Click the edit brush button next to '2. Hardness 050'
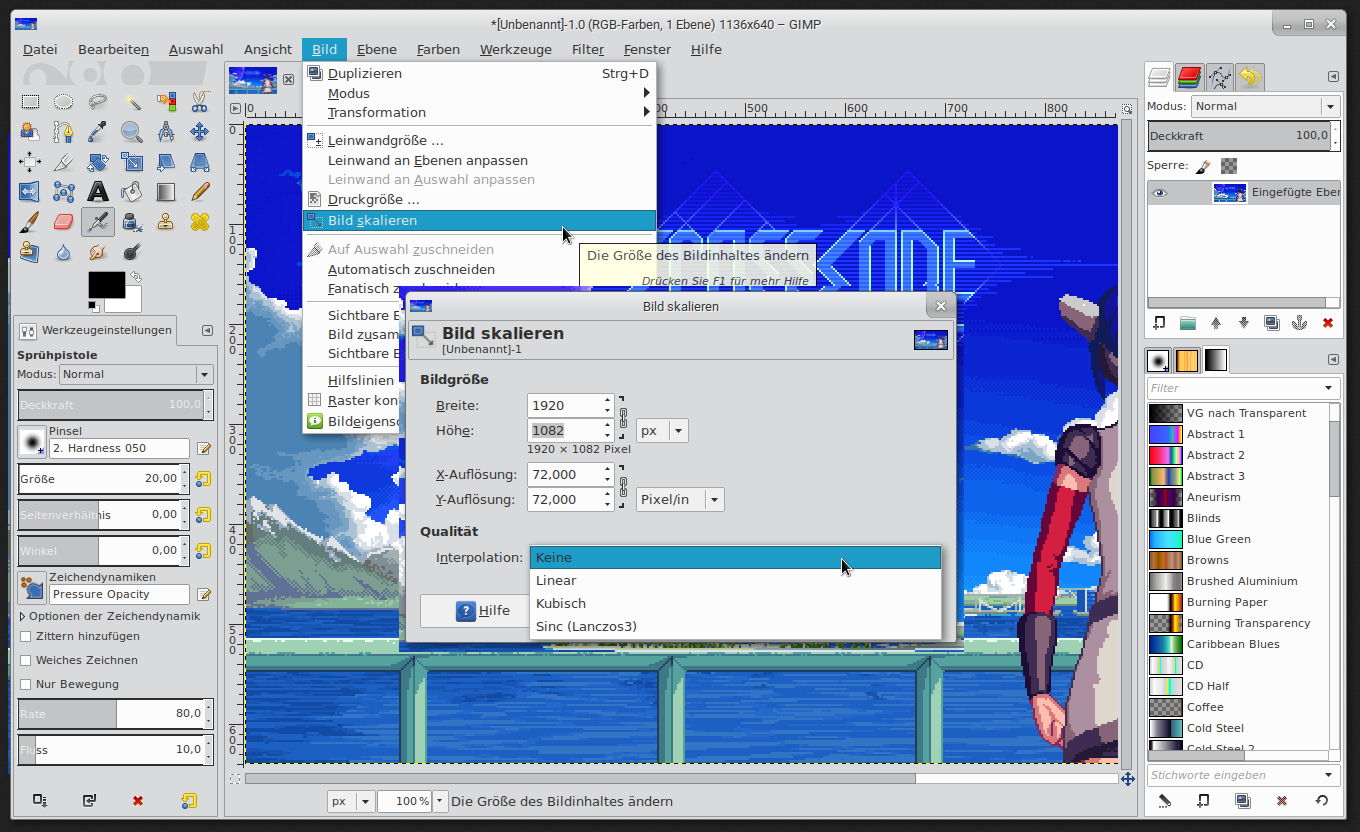Viewport: 1360px width, 832px height. coord(204,449)
